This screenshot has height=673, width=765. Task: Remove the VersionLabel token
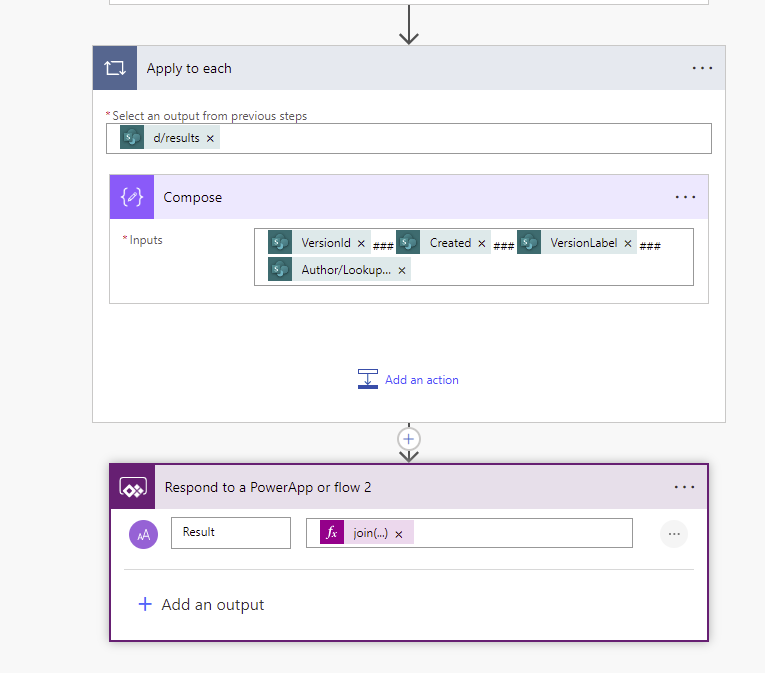[x=628, y=244]
